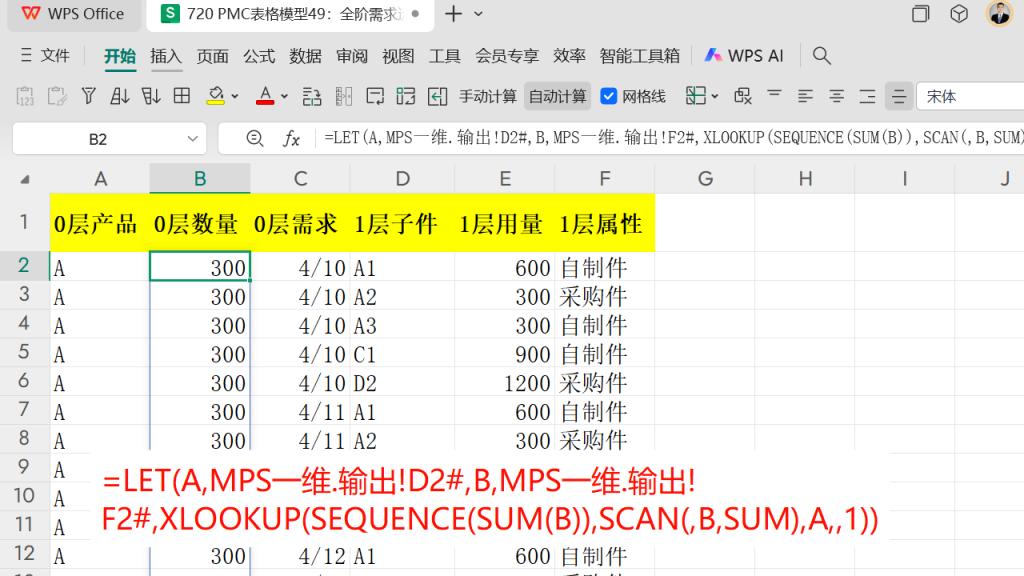Switch to 审阅 review tab
The image size is (1024, 576).
pyautogui.click(x=351, y=56)
